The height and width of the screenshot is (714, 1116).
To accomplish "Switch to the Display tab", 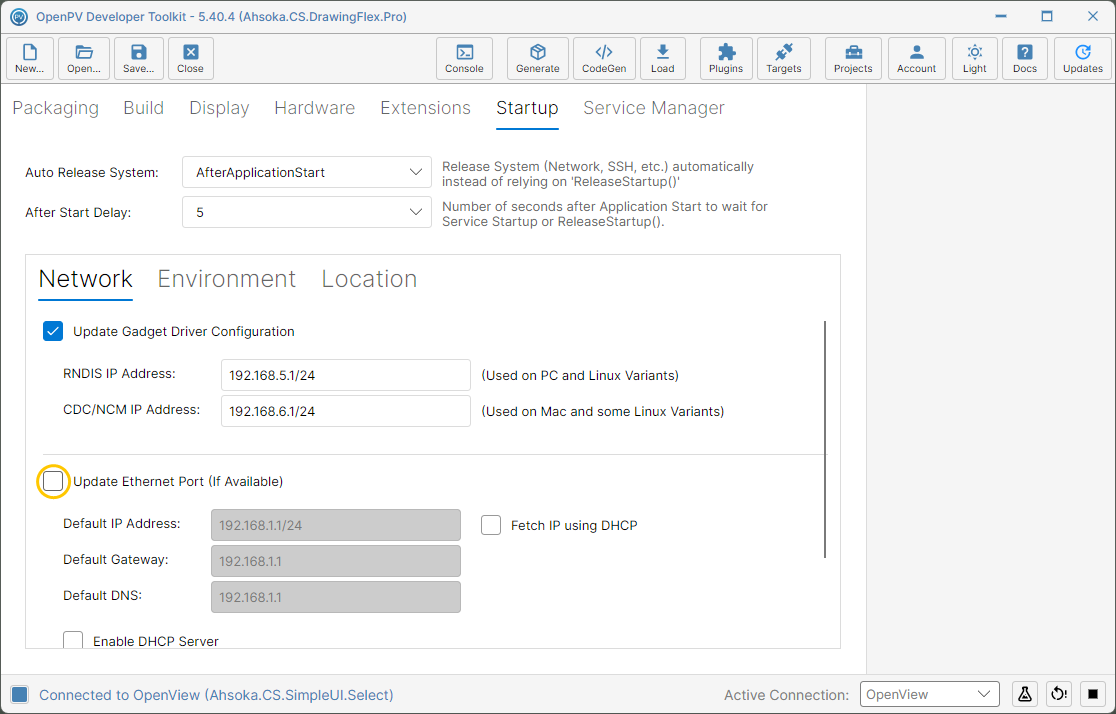I will (x=219, y=108).
